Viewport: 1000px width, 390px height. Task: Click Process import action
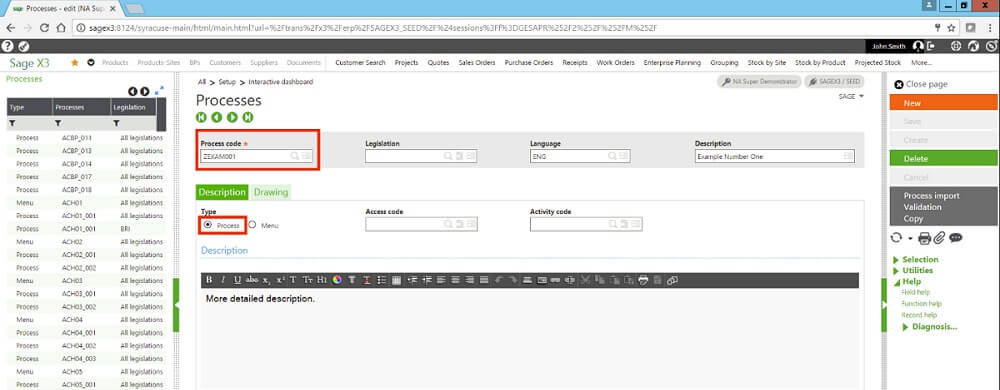pos(931,196)
